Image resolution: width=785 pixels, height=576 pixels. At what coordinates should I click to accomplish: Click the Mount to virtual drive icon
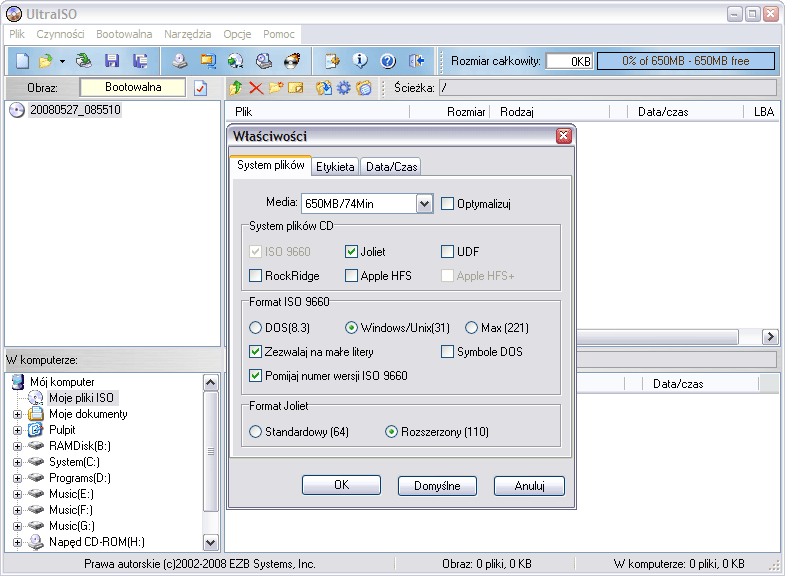pyautogui.click(x=264, y=61)
